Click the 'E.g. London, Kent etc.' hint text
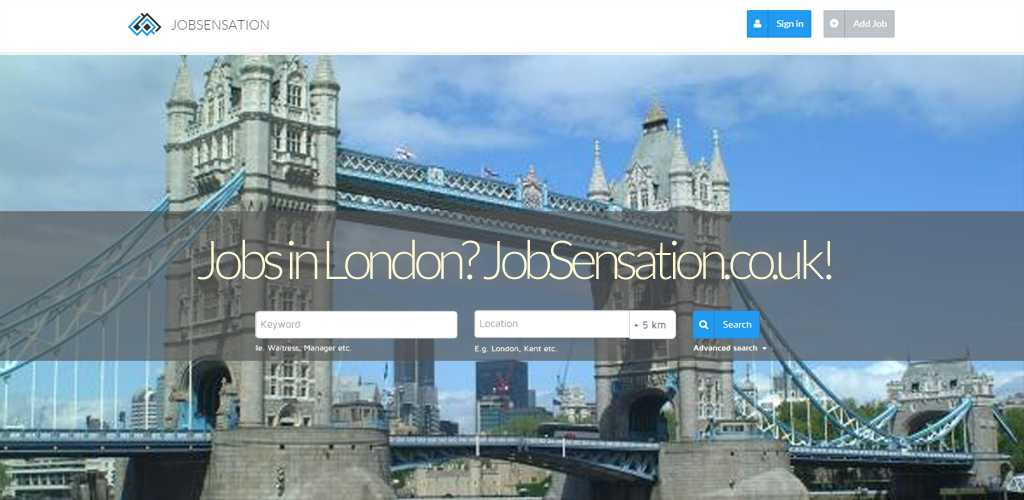This screenshot has width=1024, height=500. [x=516, y=349]
